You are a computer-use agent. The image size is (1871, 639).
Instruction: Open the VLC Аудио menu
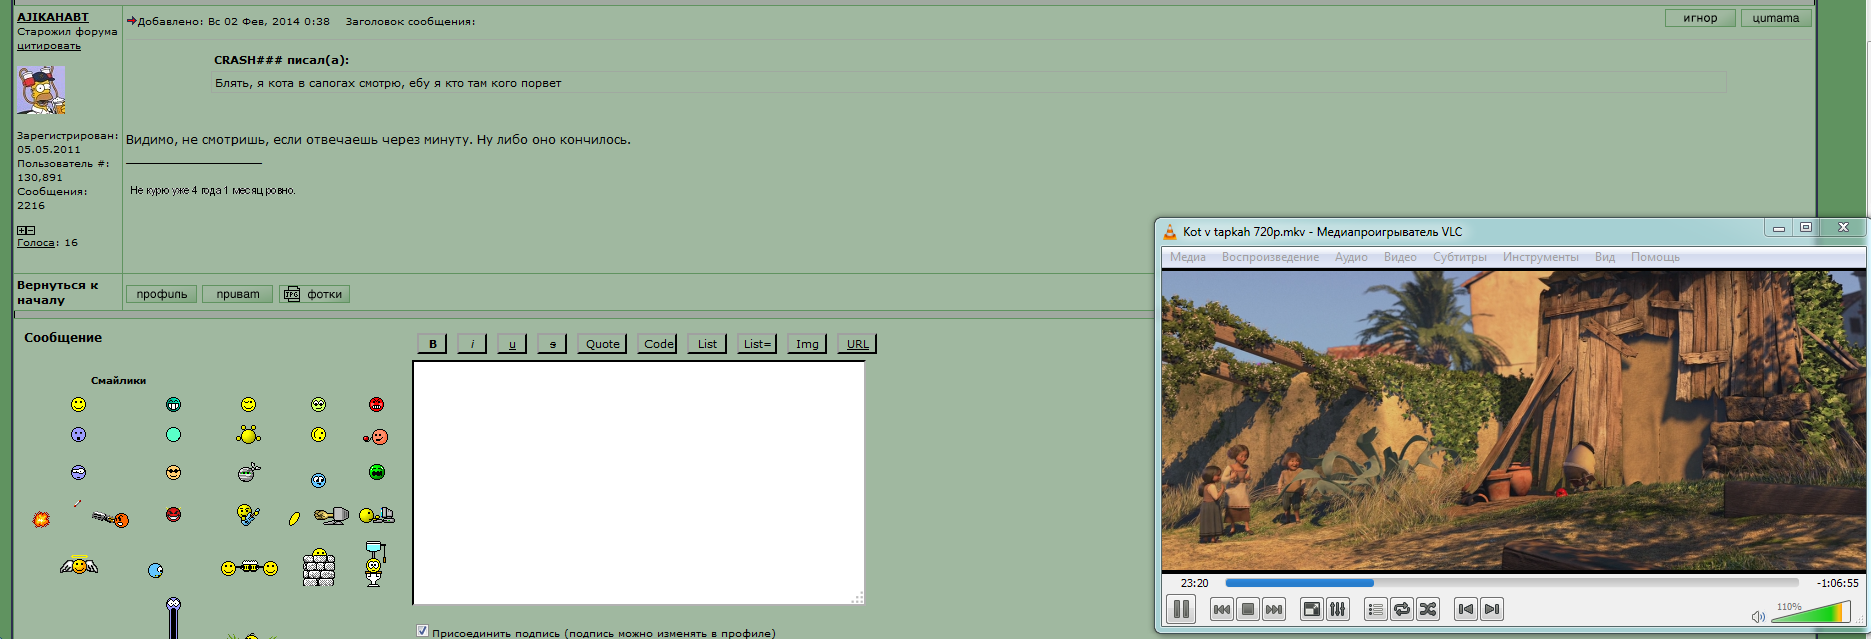pyautogui.click(x=1351, y=257)
